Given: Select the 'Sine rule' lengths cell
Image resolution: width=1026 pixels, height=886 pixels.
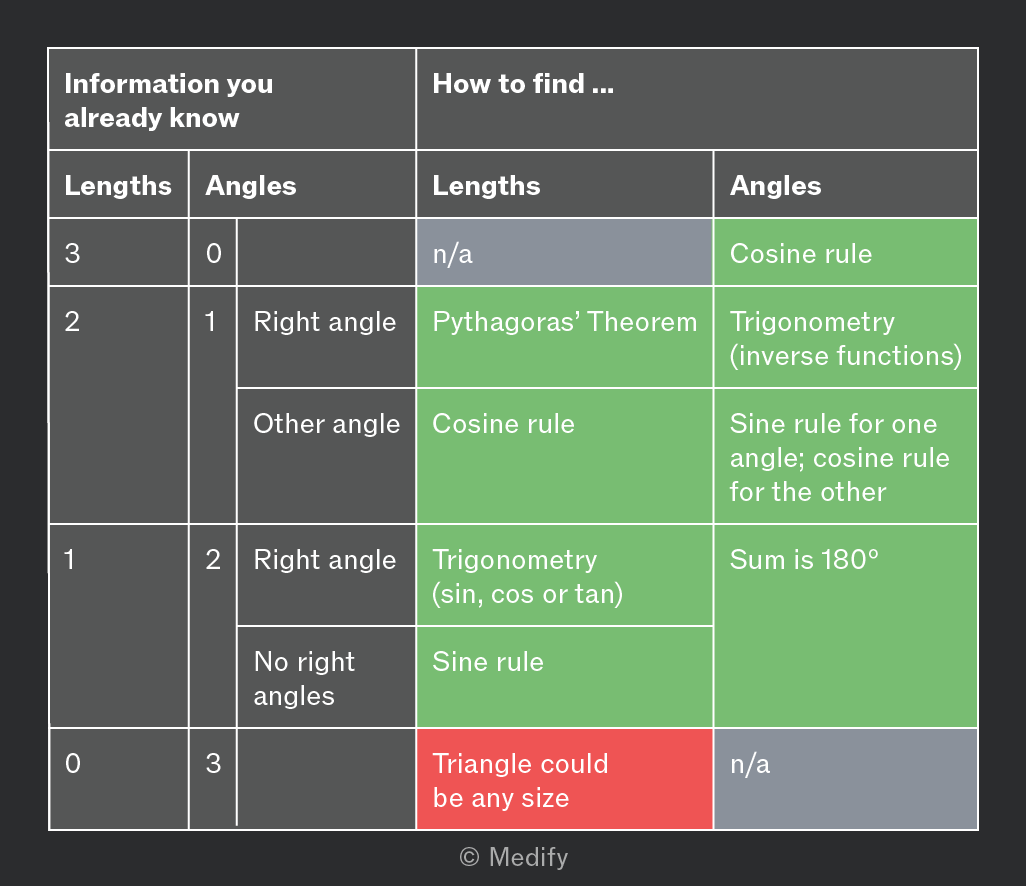Looking at the screenshot, I should 565,677.
